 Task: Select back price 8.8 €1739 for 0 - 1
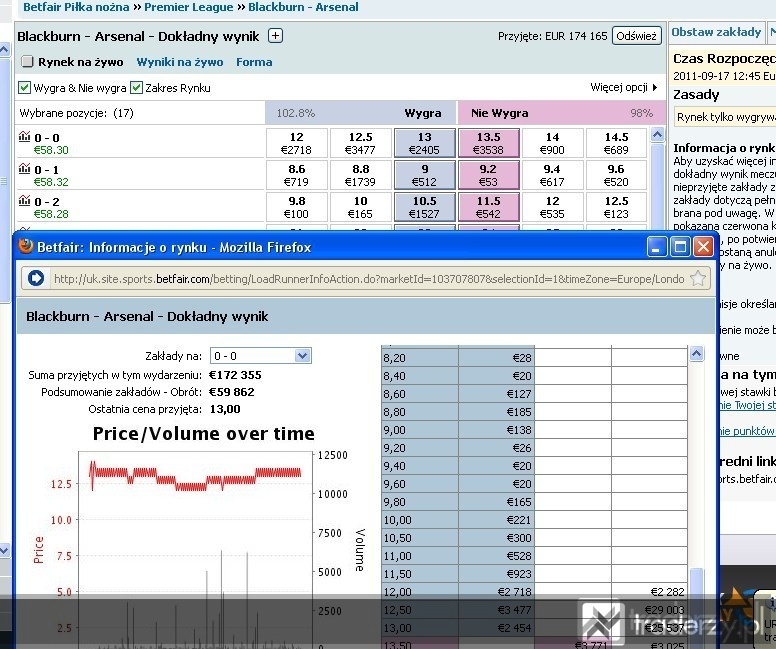pos(360,175)
